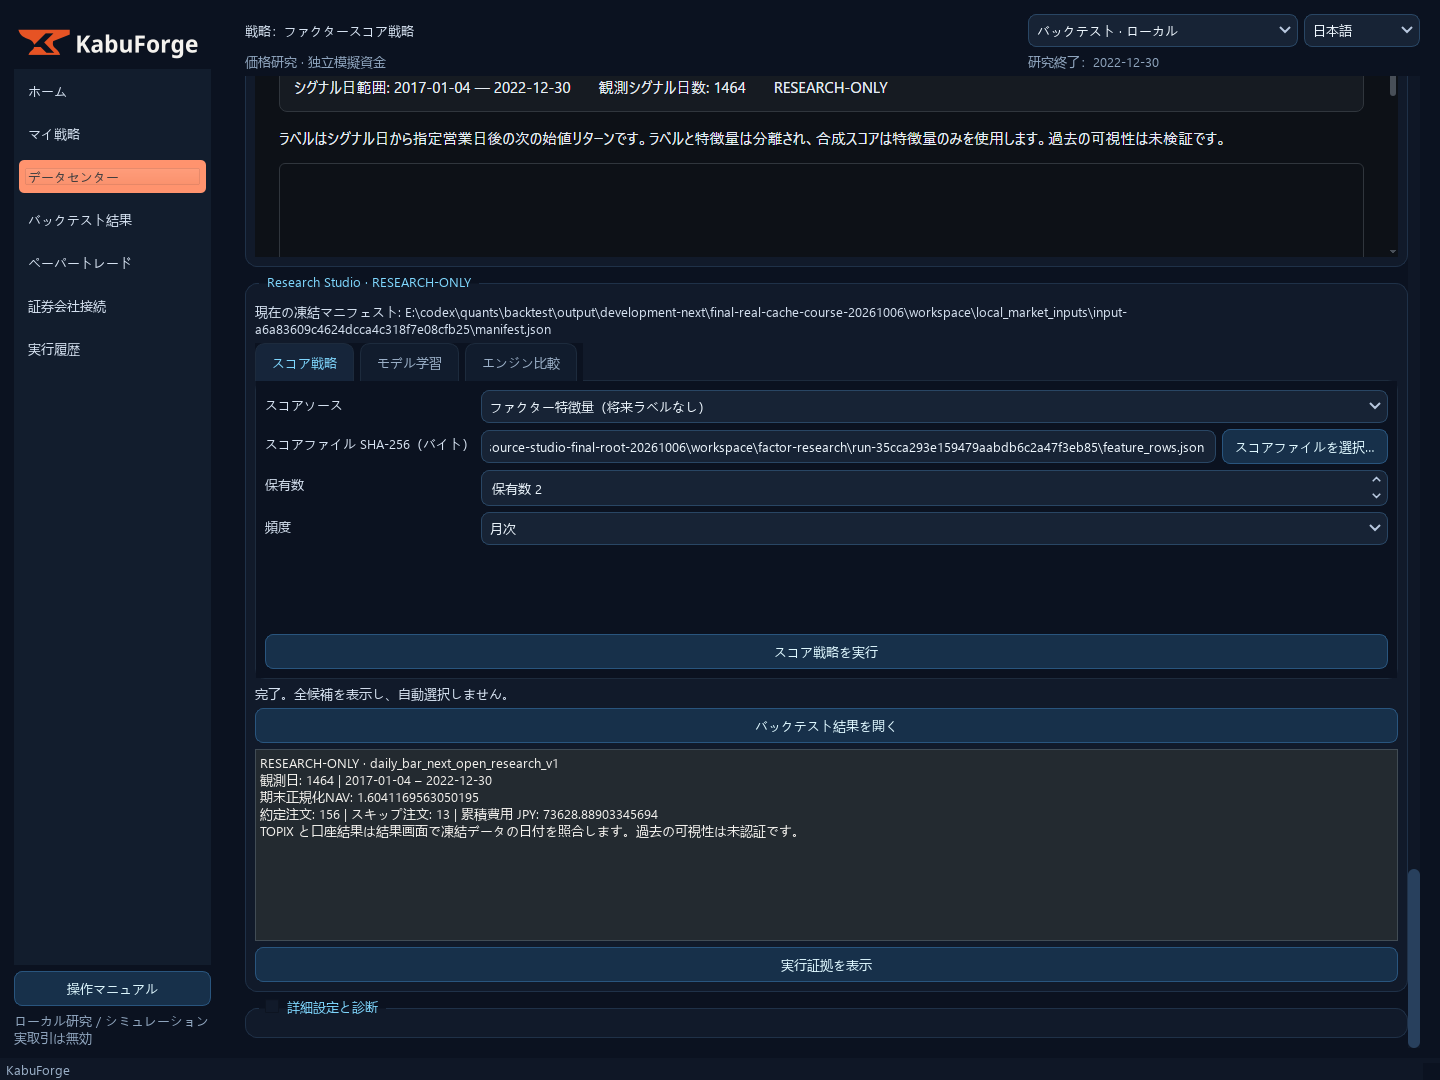1440x1080 pixels.
Task: Click the KabuForge logo icon
Action: pyautogui.click(x=44, y=43)
